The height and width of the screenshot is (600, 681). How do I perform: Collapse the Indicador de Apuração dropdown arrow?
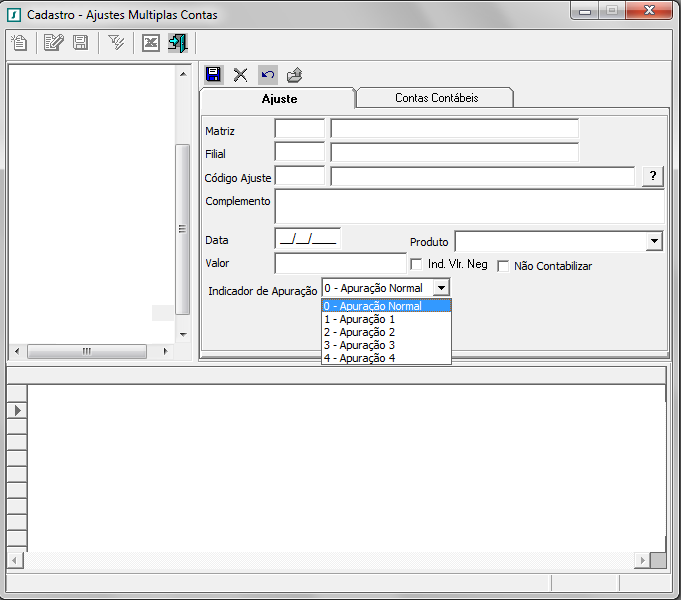click(442, 288)
